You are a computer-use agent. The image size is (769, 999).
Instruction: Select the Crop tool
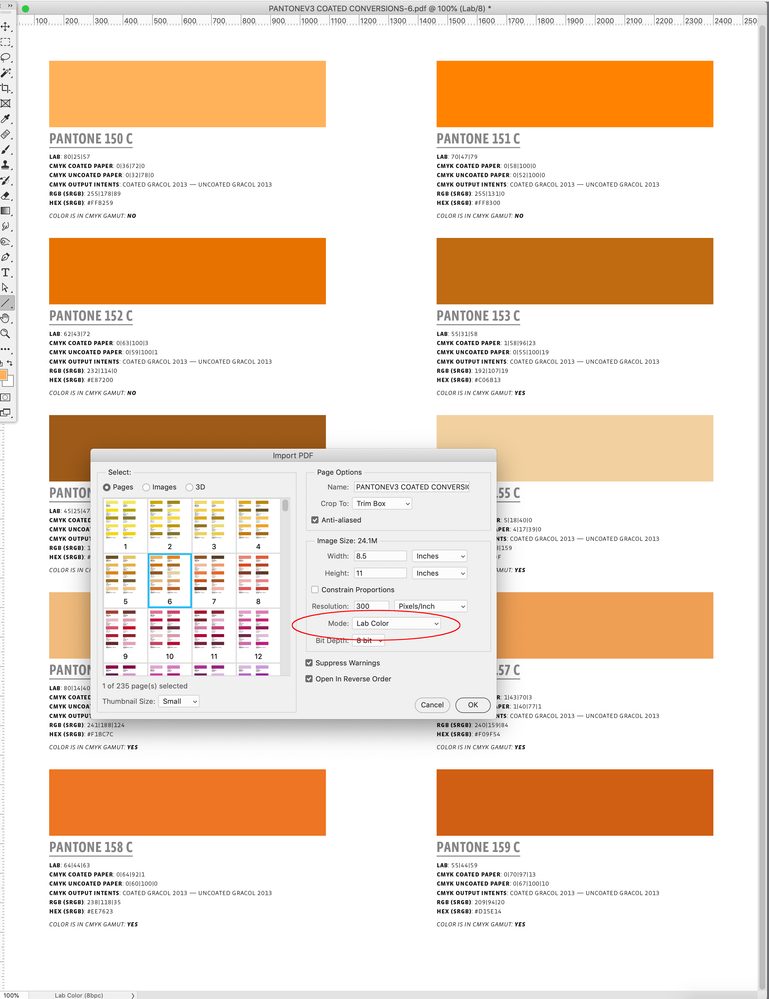6,88
